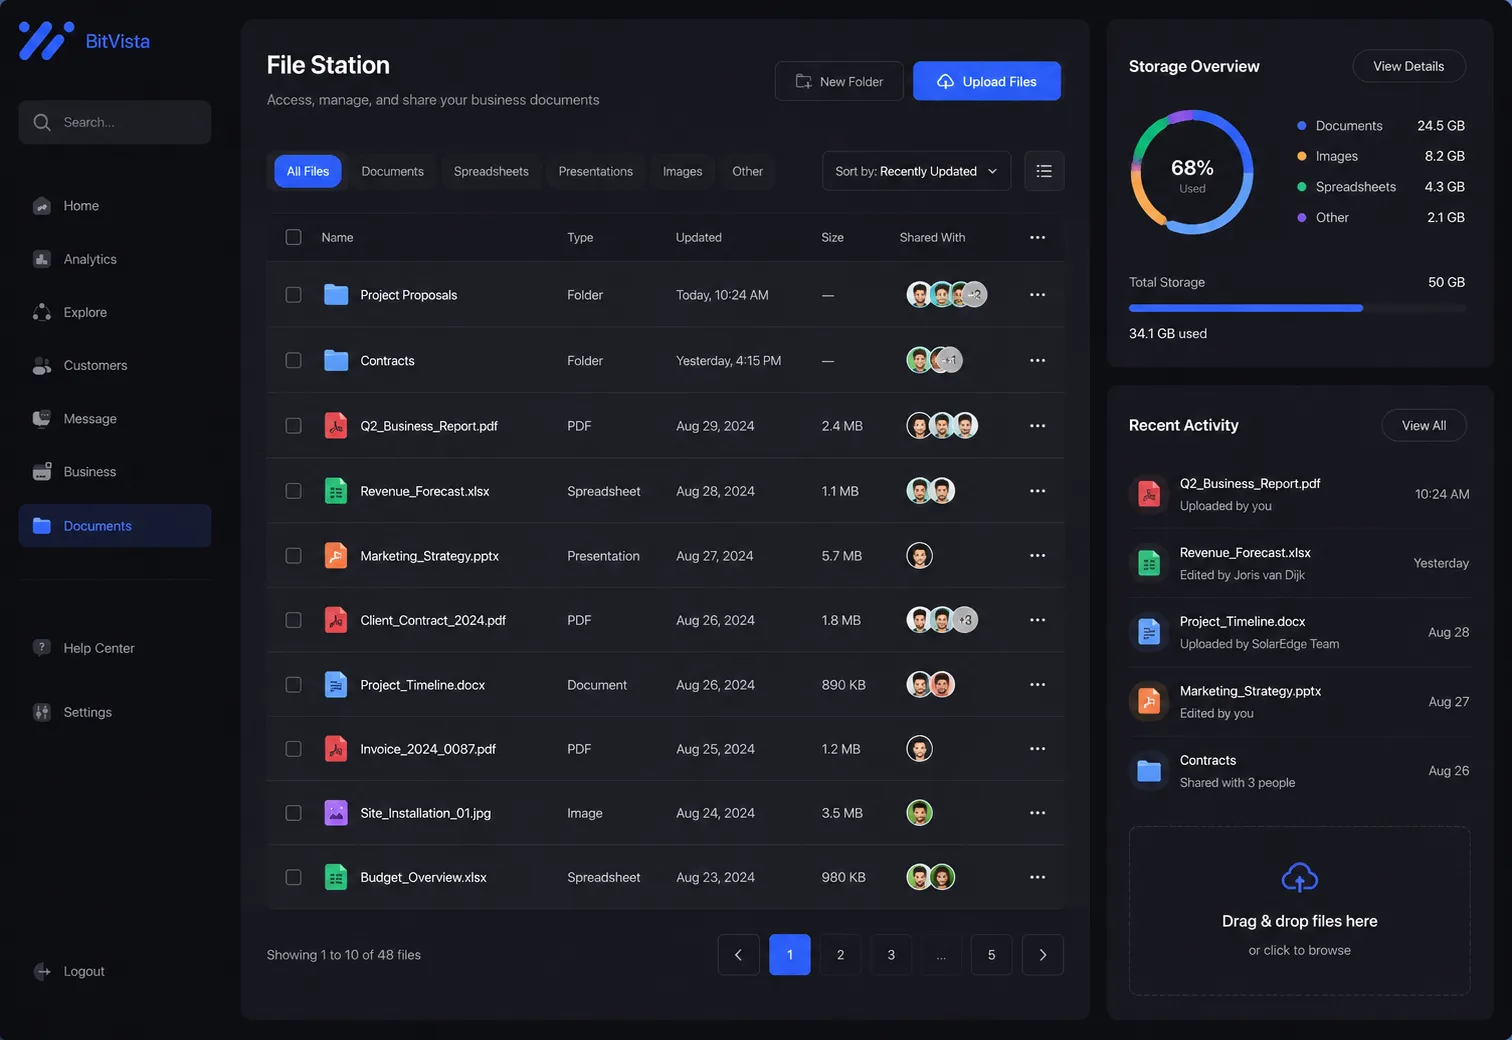Viewport: 1512px width, 1040px height.
Task: Select the Budget_Overview.xlsx checkbox
Action: (293, 877)
